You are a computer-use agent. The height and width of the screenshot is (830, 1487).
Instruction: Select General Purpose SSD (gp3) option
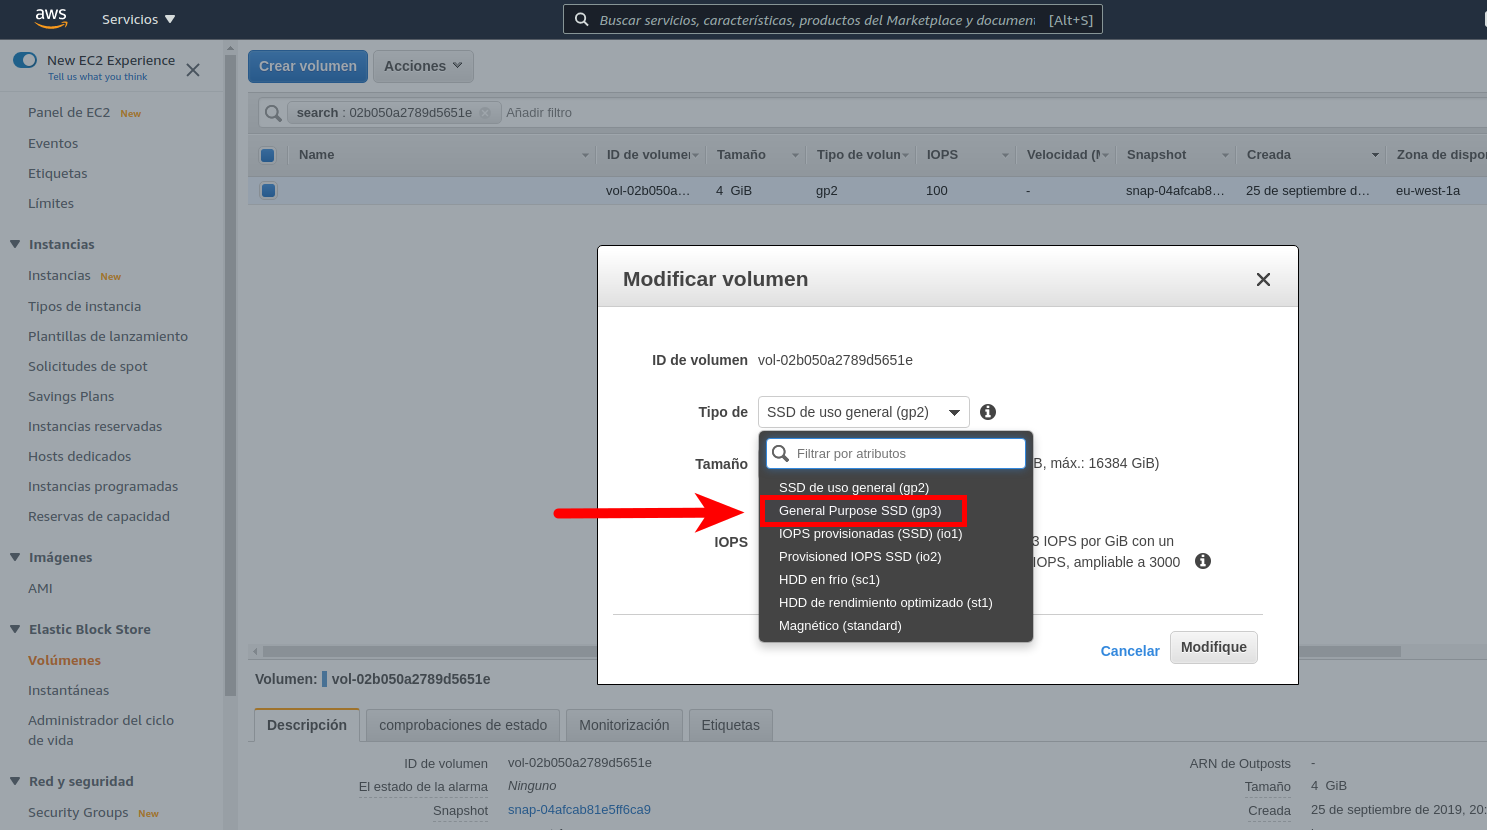[860, 511]
